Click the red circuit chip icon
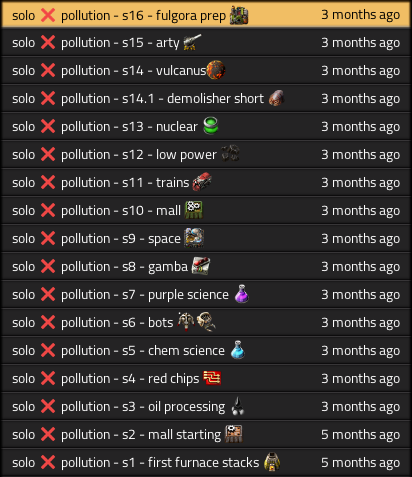 click(212, 378)
